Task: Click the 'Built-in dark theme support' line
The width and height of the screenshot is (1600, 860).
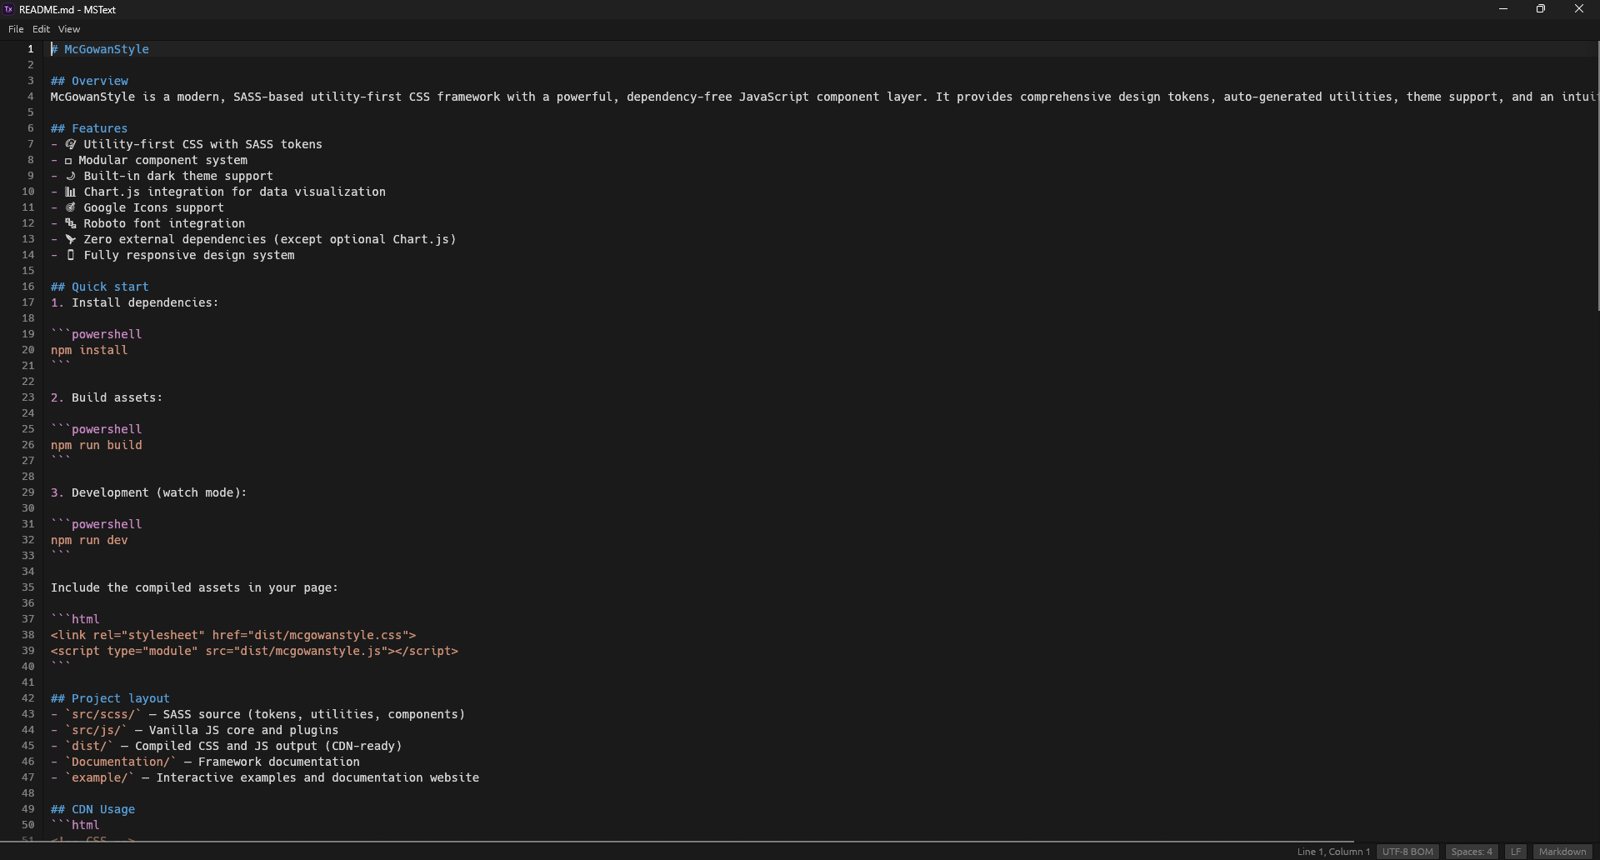Action: pyautogui.click(x=162, y=176)
